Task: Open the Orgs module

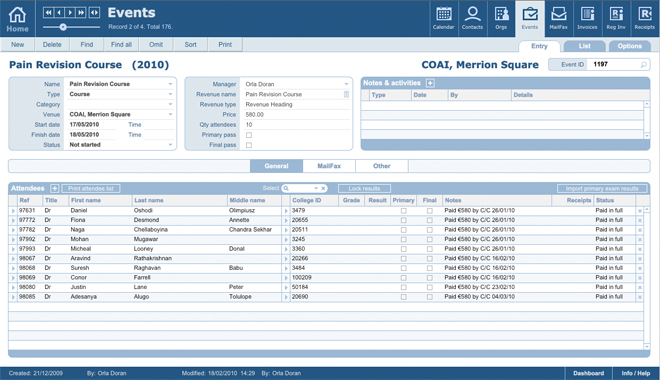Action: 501,18
